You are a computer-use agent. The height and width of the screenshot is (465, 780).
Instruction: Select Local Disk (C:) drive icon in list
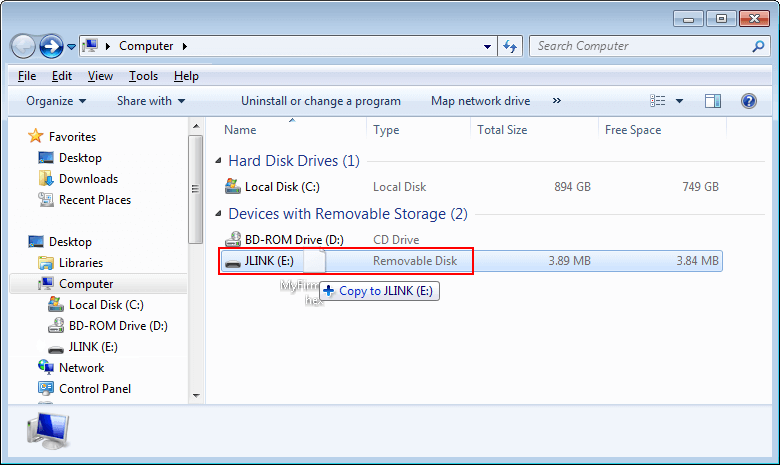click(x=232, y=186)
